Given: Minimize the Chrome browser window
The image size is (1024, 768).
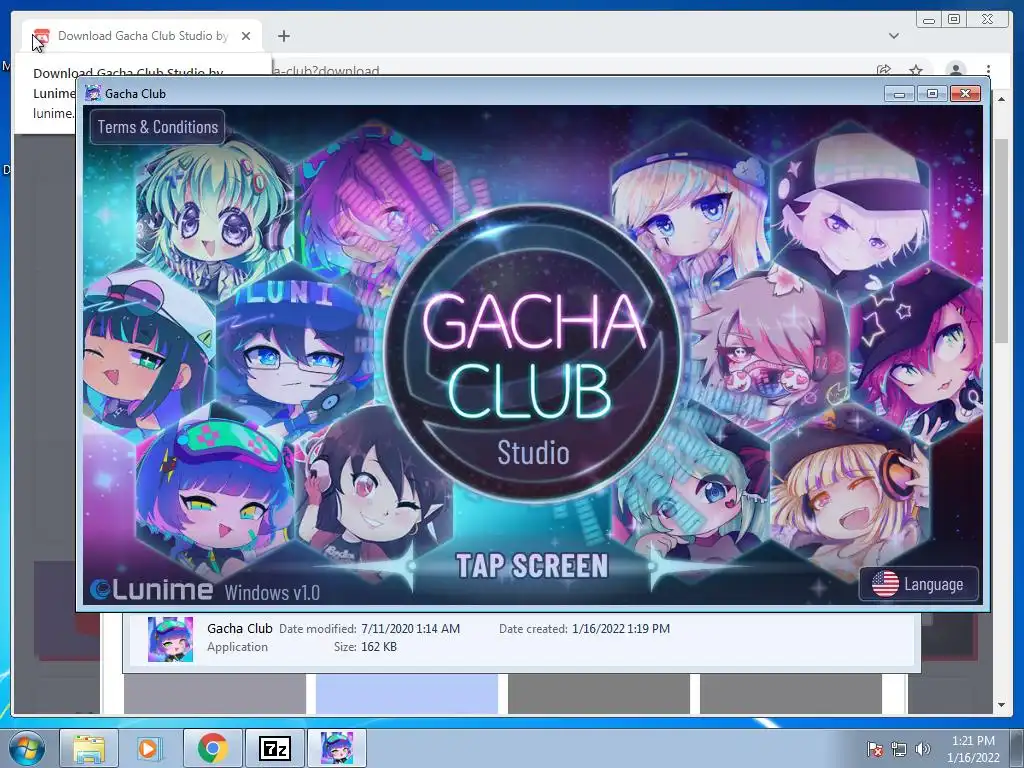Looking at the screenshot, I should 929,20.
